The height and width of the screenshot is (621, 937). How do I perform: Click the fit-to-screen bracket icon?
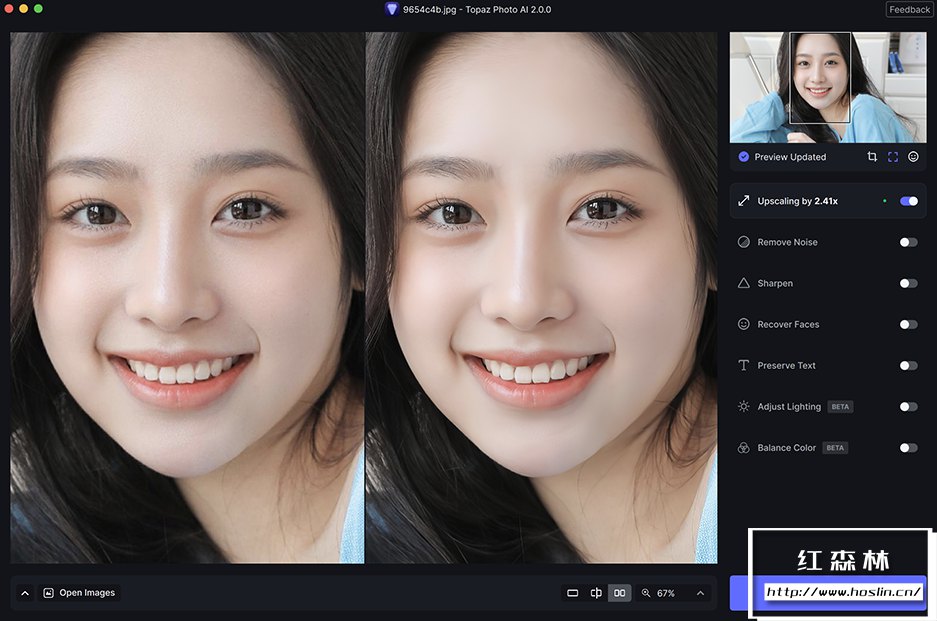coord(893,157)
